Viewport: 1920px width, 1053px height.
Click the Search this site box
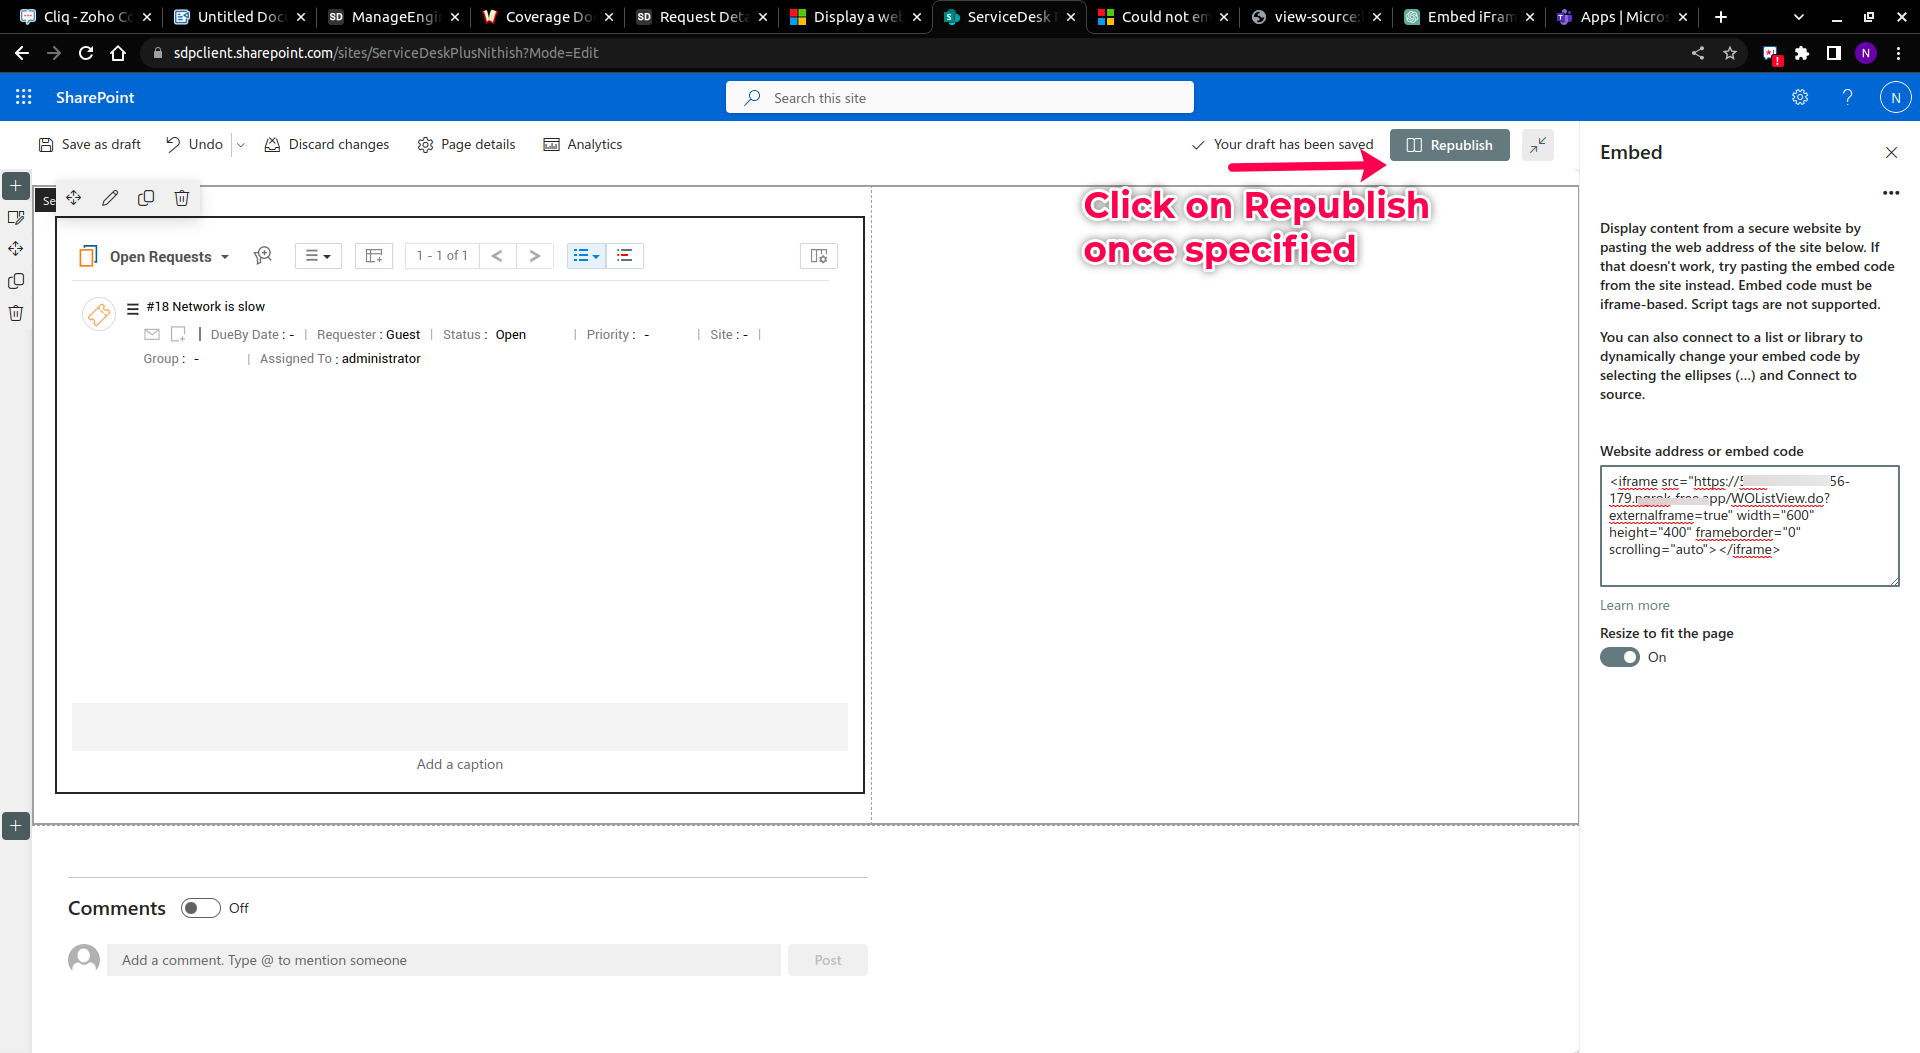[960, 98]
